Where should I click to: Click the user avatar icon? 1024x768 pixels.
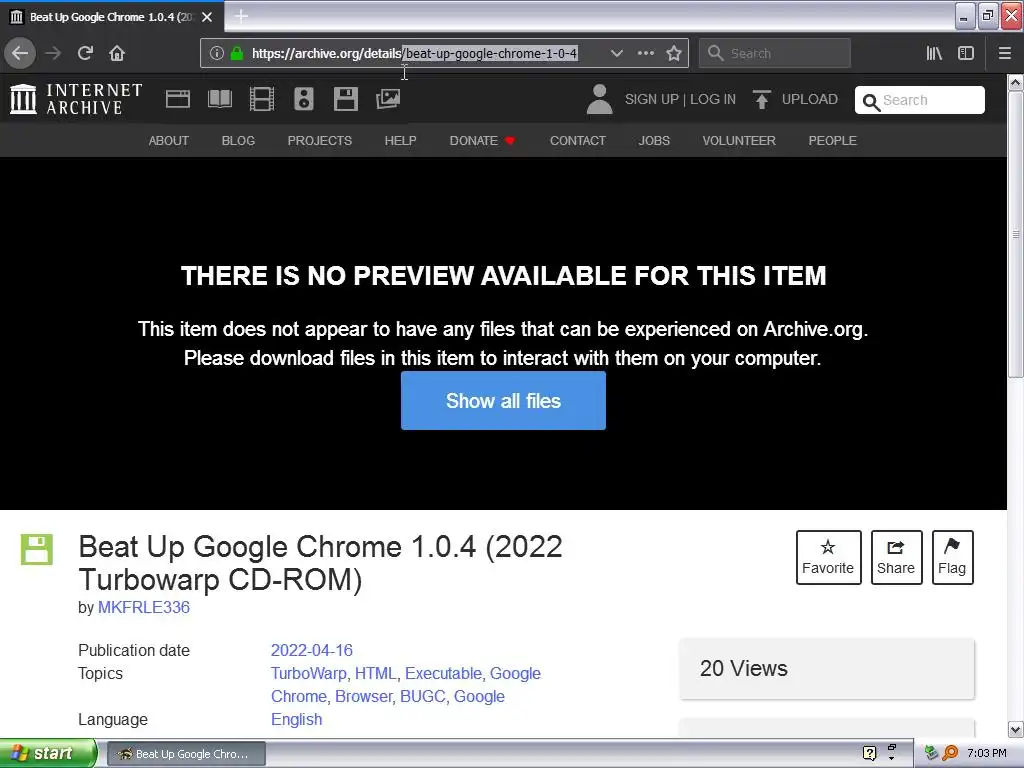click(599, 99)
